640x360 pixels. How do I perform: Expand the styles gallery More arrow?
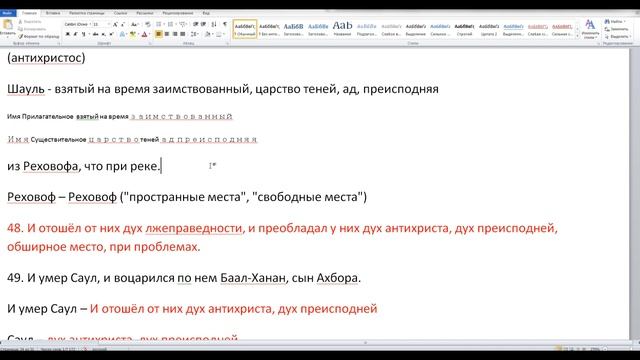(x=577, y=36)
